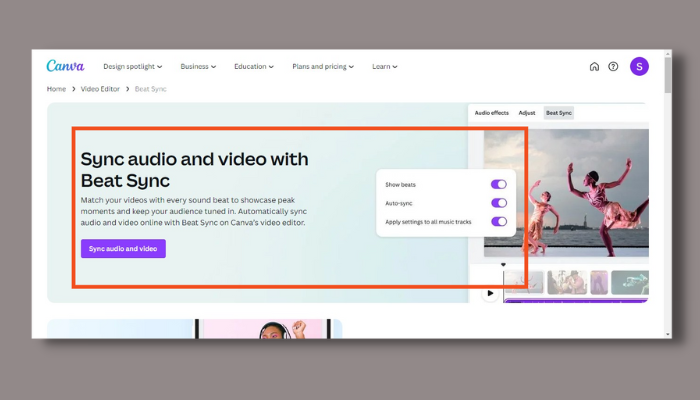The height and width of the screenshot is (400, 700).
Task: Expand the Learn menu
Action: click(x=384, y=67)
